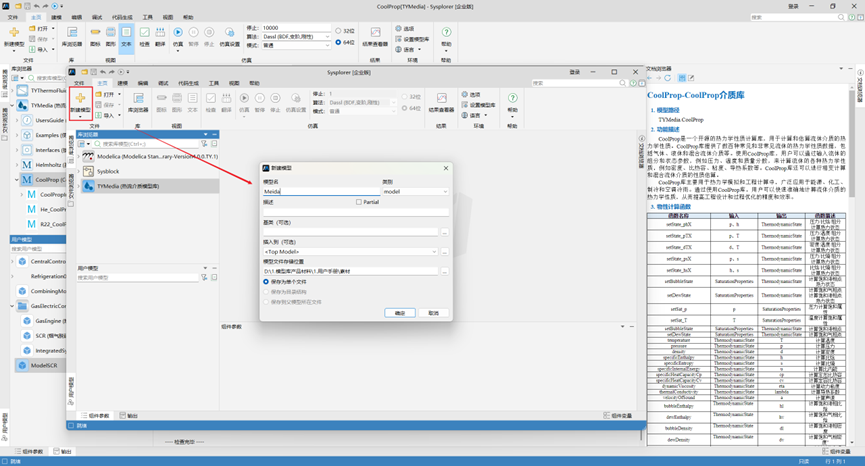Open 模式 dropdown in back window ribbon

click(296, 45)
